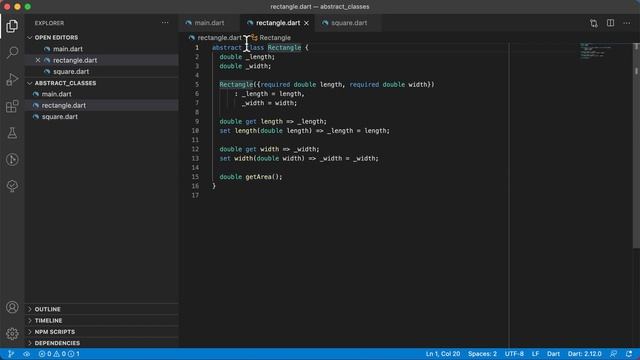This screenshot has height=360, width=640.
Task: Change indentation via Spaces: 2
Action: click(482, 354)
